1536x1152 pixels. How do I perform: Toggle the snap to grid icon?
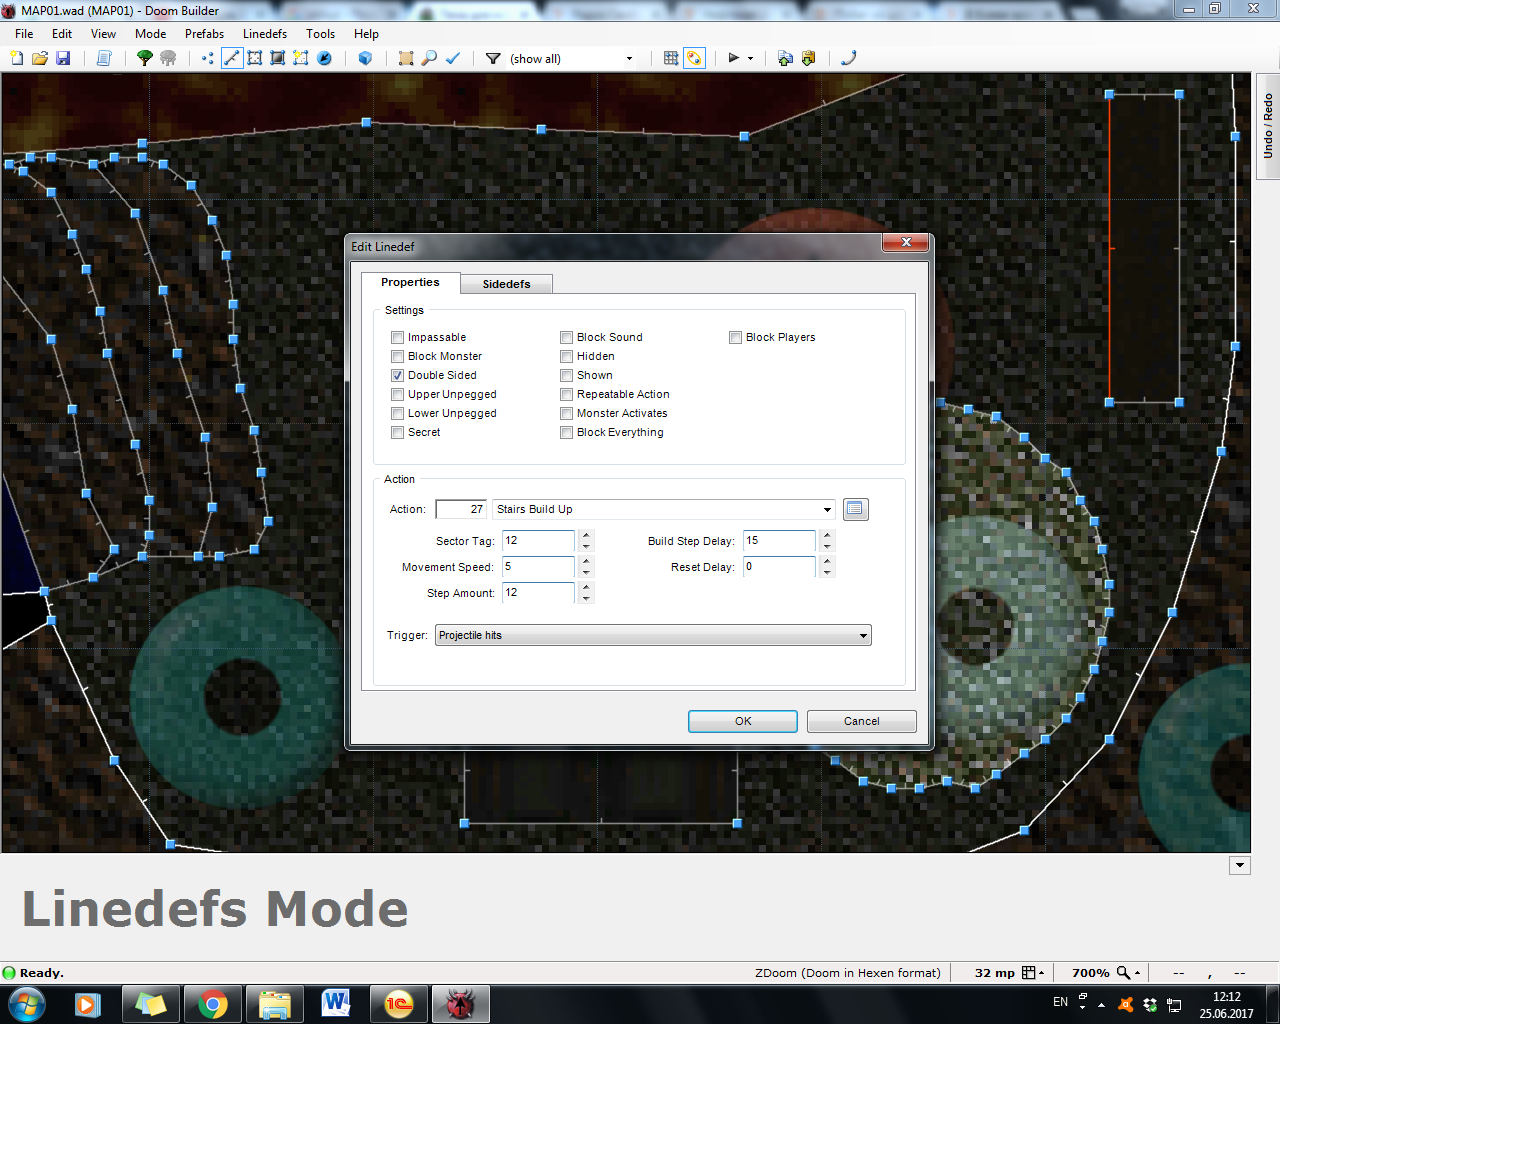(x=671, y=58)
